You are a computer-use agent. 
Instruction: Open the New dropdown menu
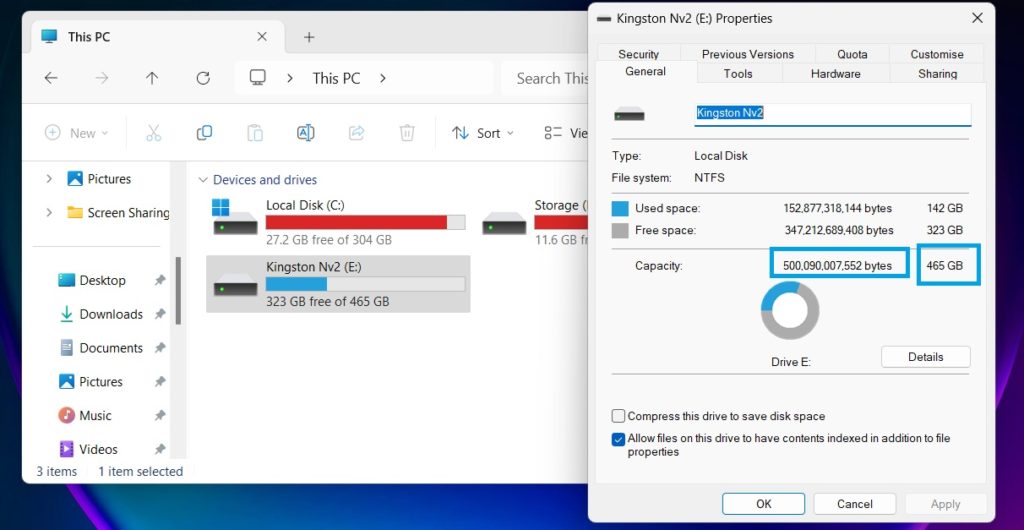click(x=76, y=133)
